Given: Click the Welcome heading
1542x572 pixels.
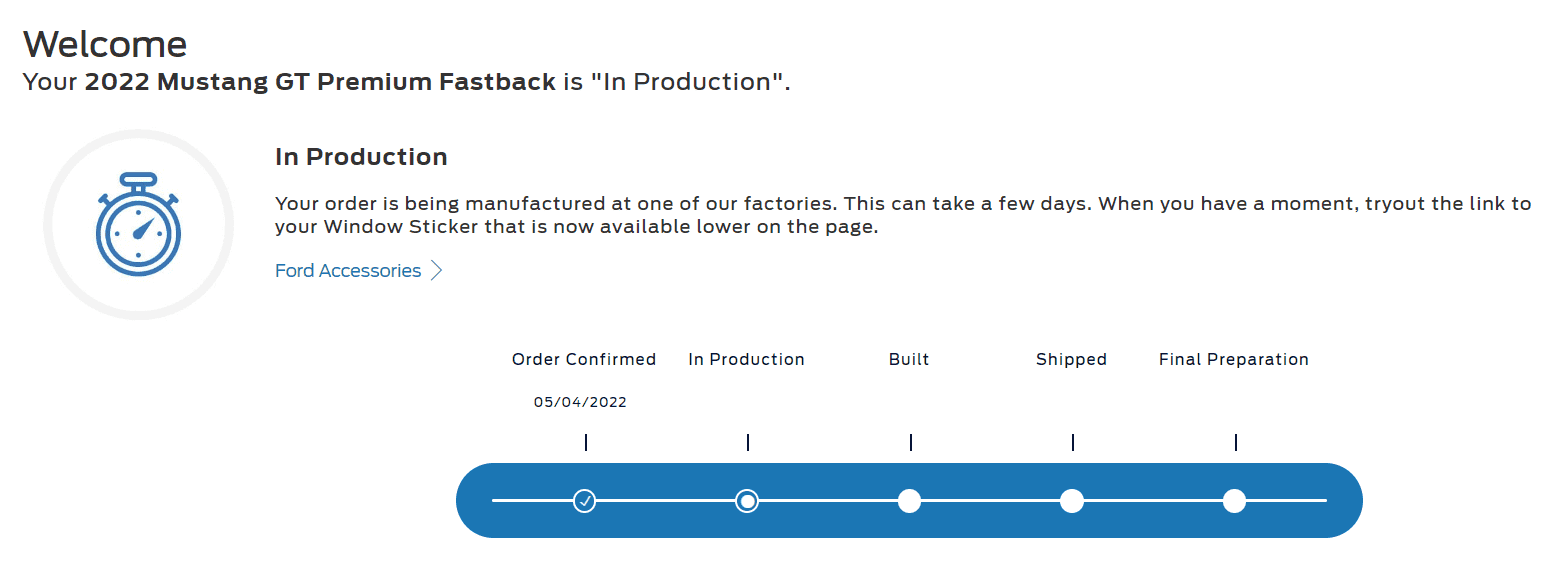Looking at the screenshot, I should tap(105, 44).
